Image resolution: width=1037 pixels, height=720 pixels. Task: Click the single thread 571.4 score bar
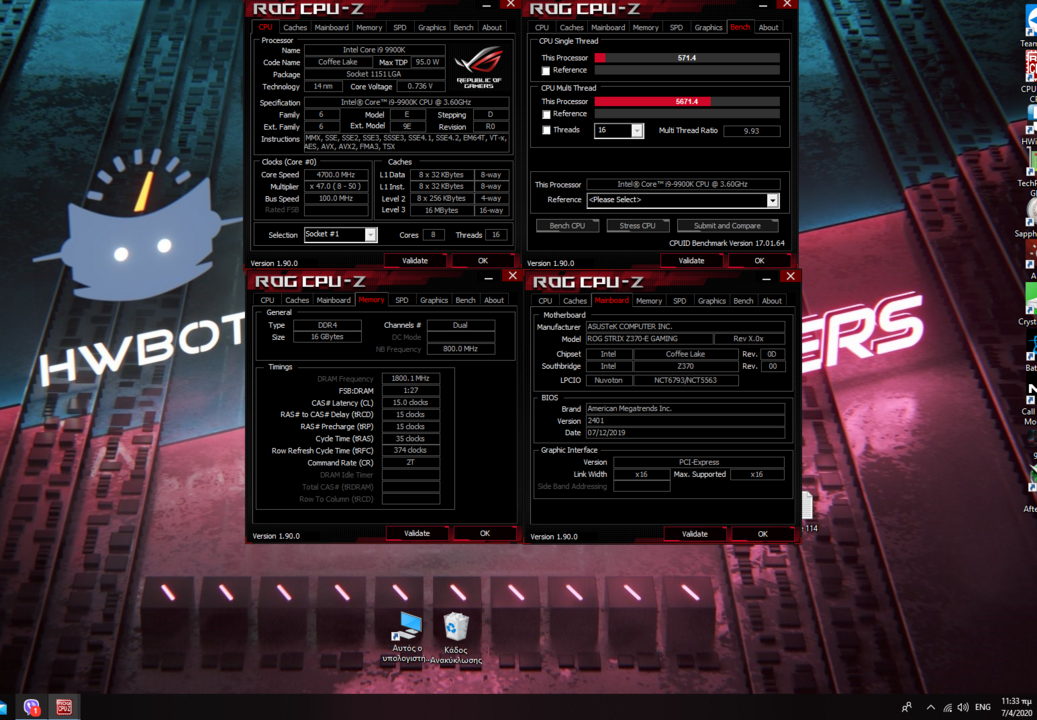[x=687, y=58]
